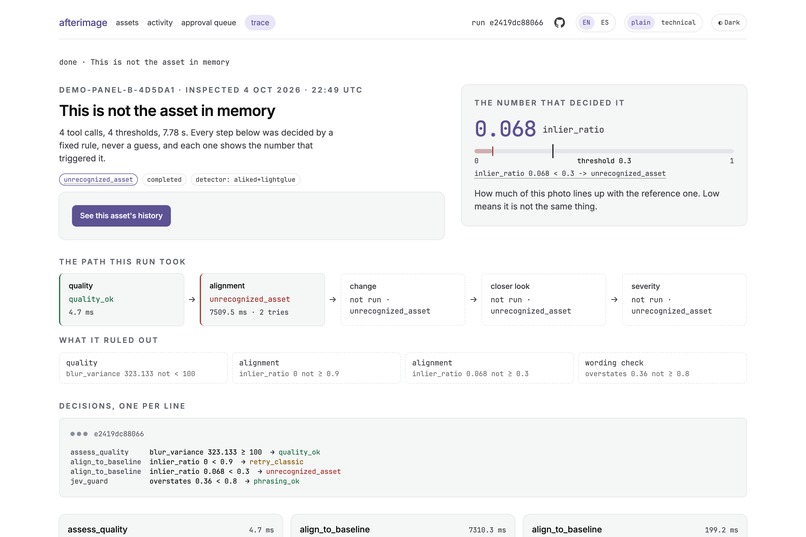This screenshot has width=806, height=537.
Task: Open the approval queue
Action: point(208,23)
